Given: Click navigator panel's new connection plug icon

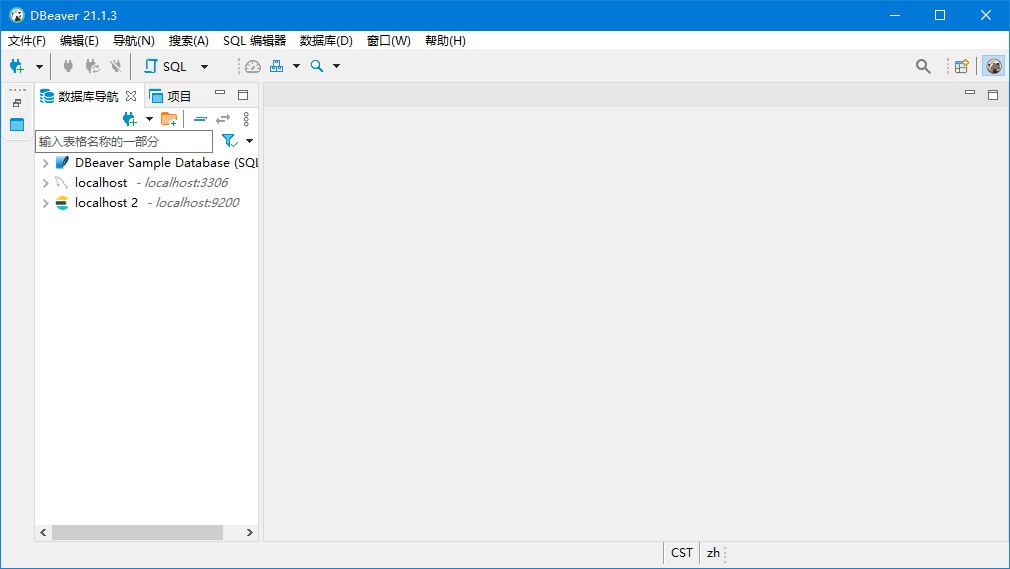Looking at the screenshot, I should [129, 119].
